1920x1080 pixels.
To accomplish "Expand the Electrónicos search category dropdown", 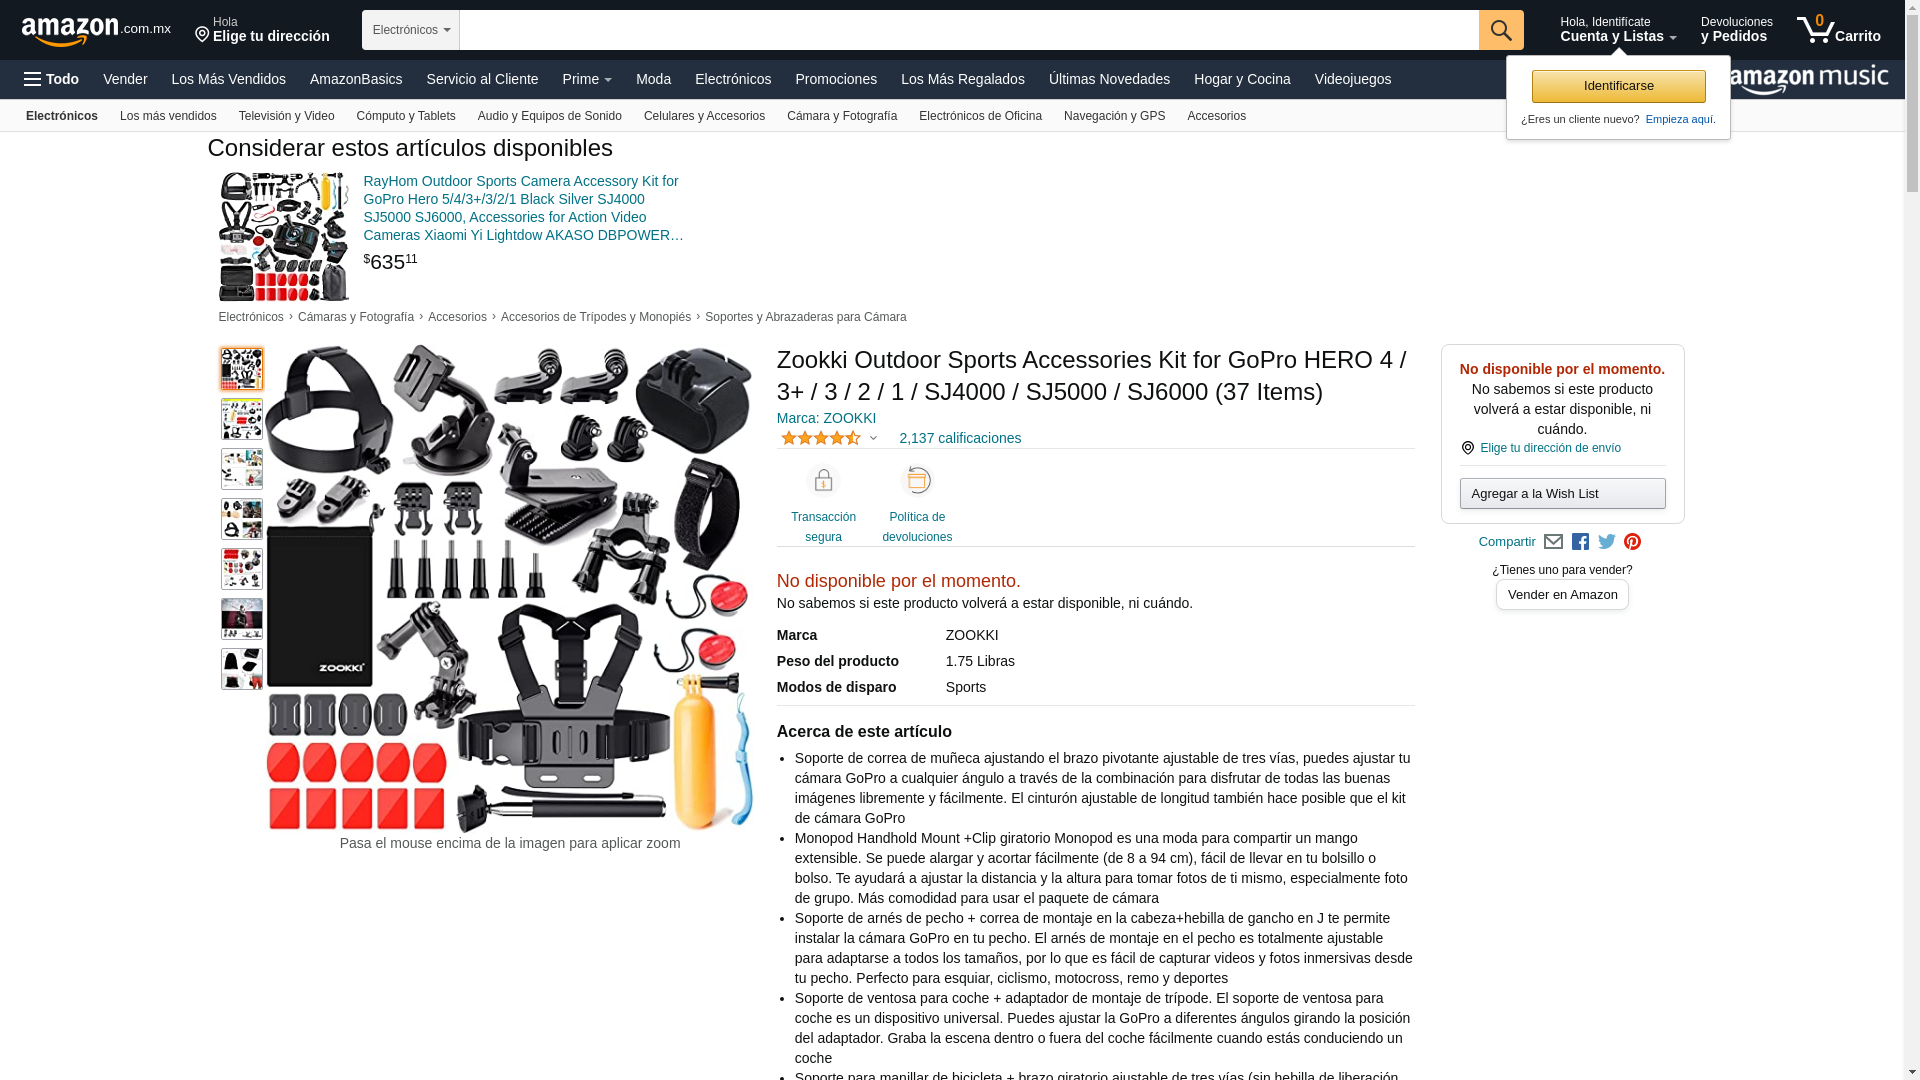I will pos(411,30).
